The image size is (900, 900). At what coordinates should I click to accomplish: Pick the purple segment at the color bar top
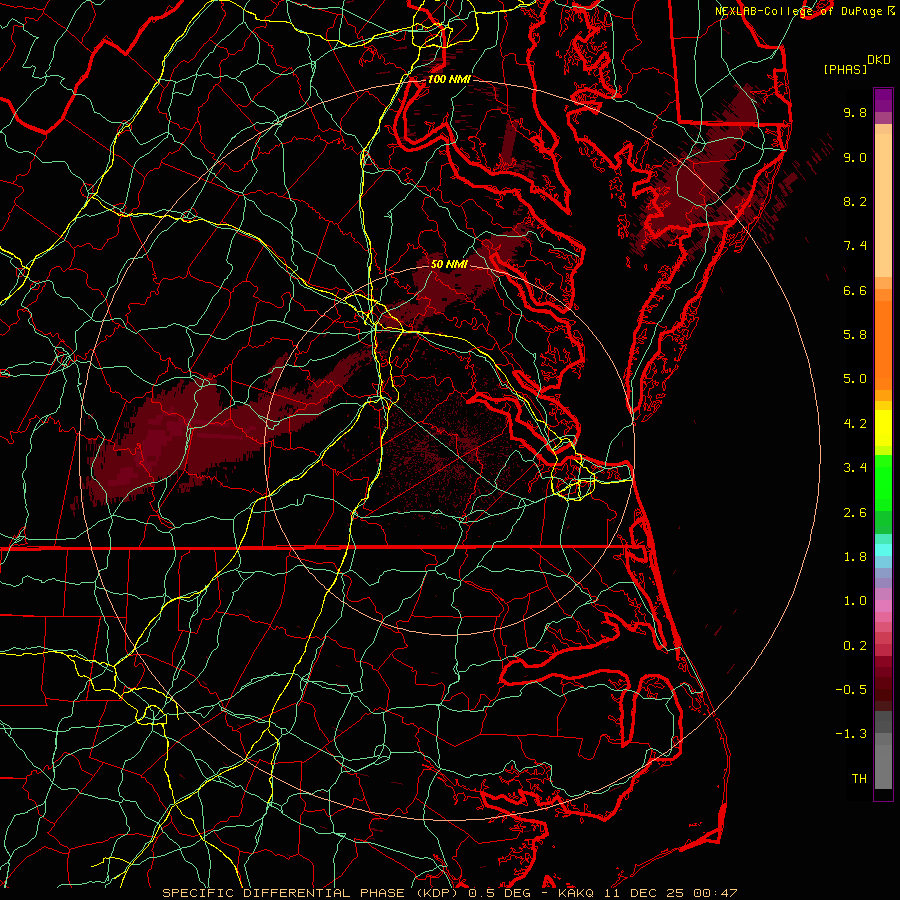[x=883, y=100]
